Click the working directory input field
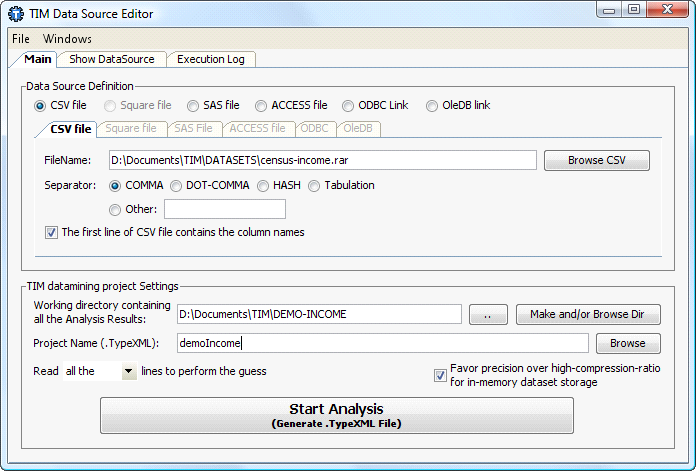696x471 pixels. [319, 314]
